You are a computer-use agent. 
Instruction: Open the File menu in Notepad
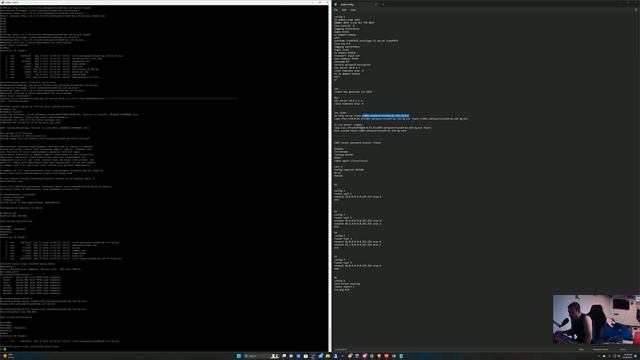336,10
